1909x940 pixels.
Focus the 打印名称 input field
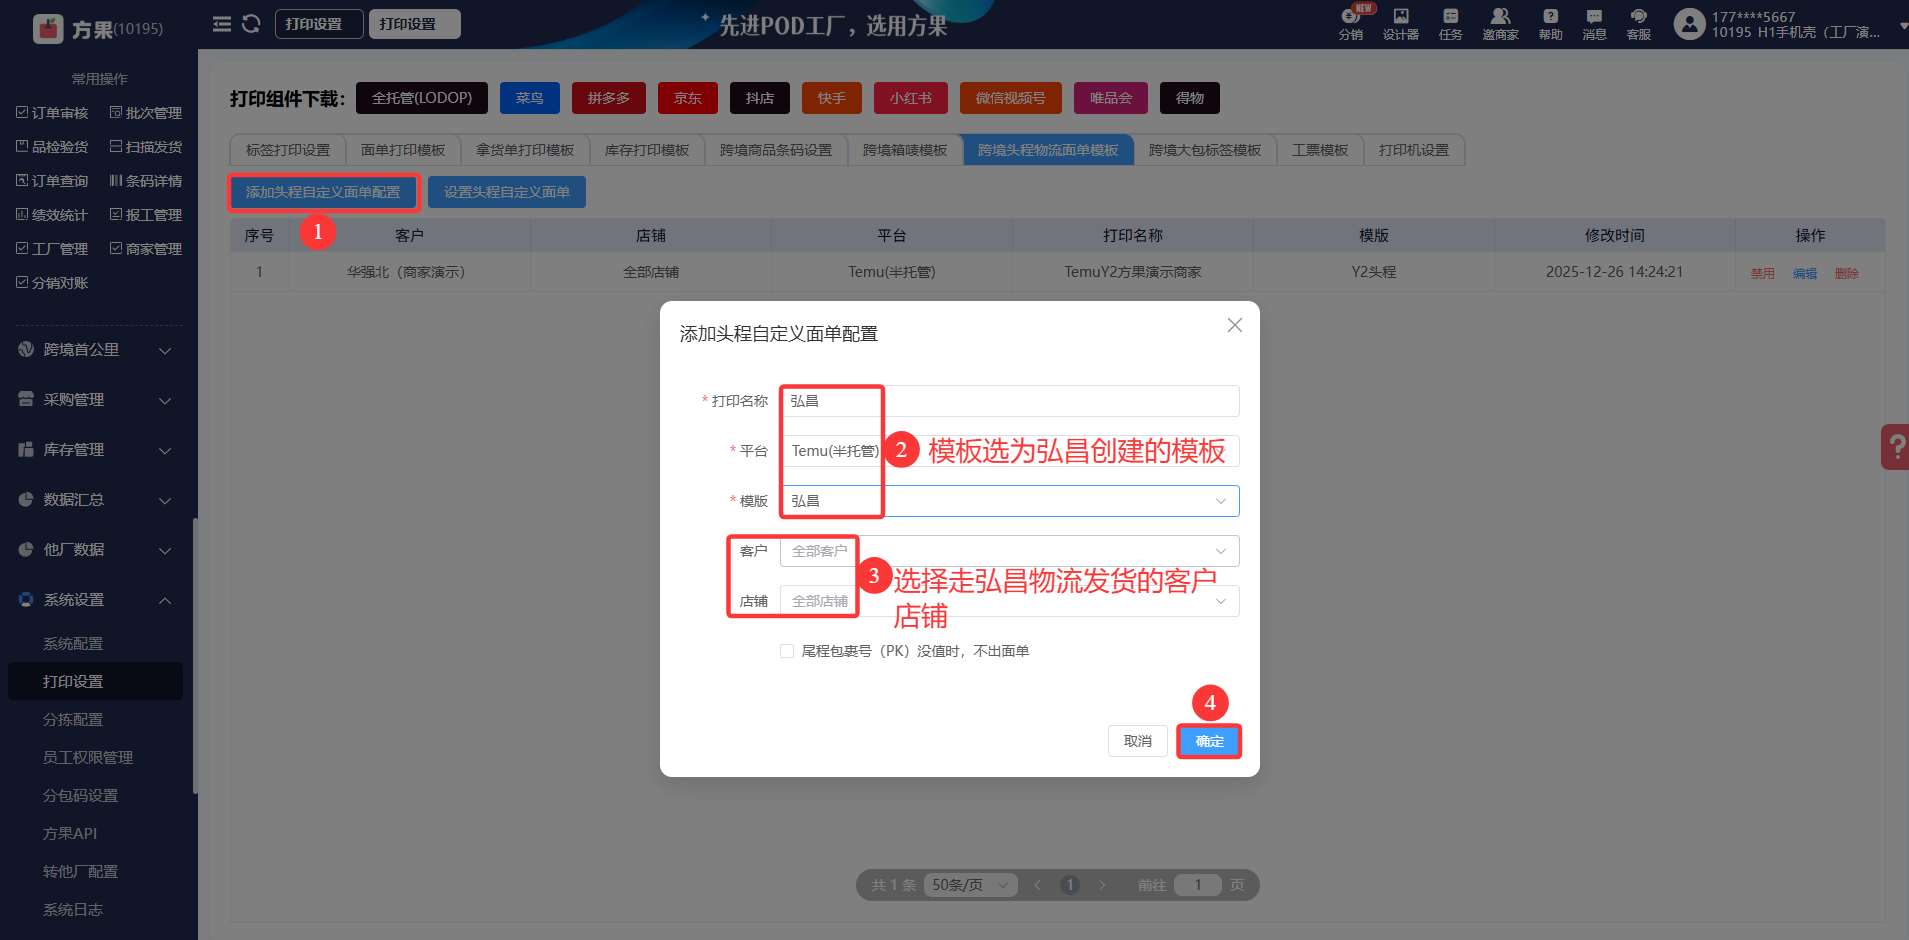click(1010, 401)
